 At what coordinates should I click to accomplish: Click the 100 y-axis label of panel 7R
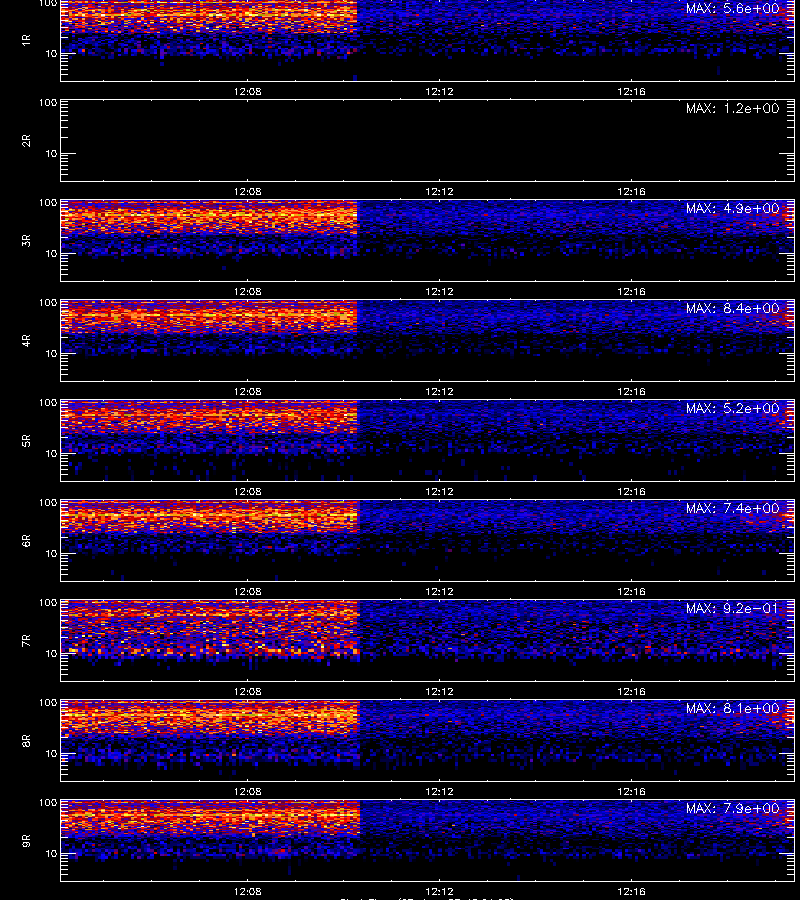coord(48,603)
